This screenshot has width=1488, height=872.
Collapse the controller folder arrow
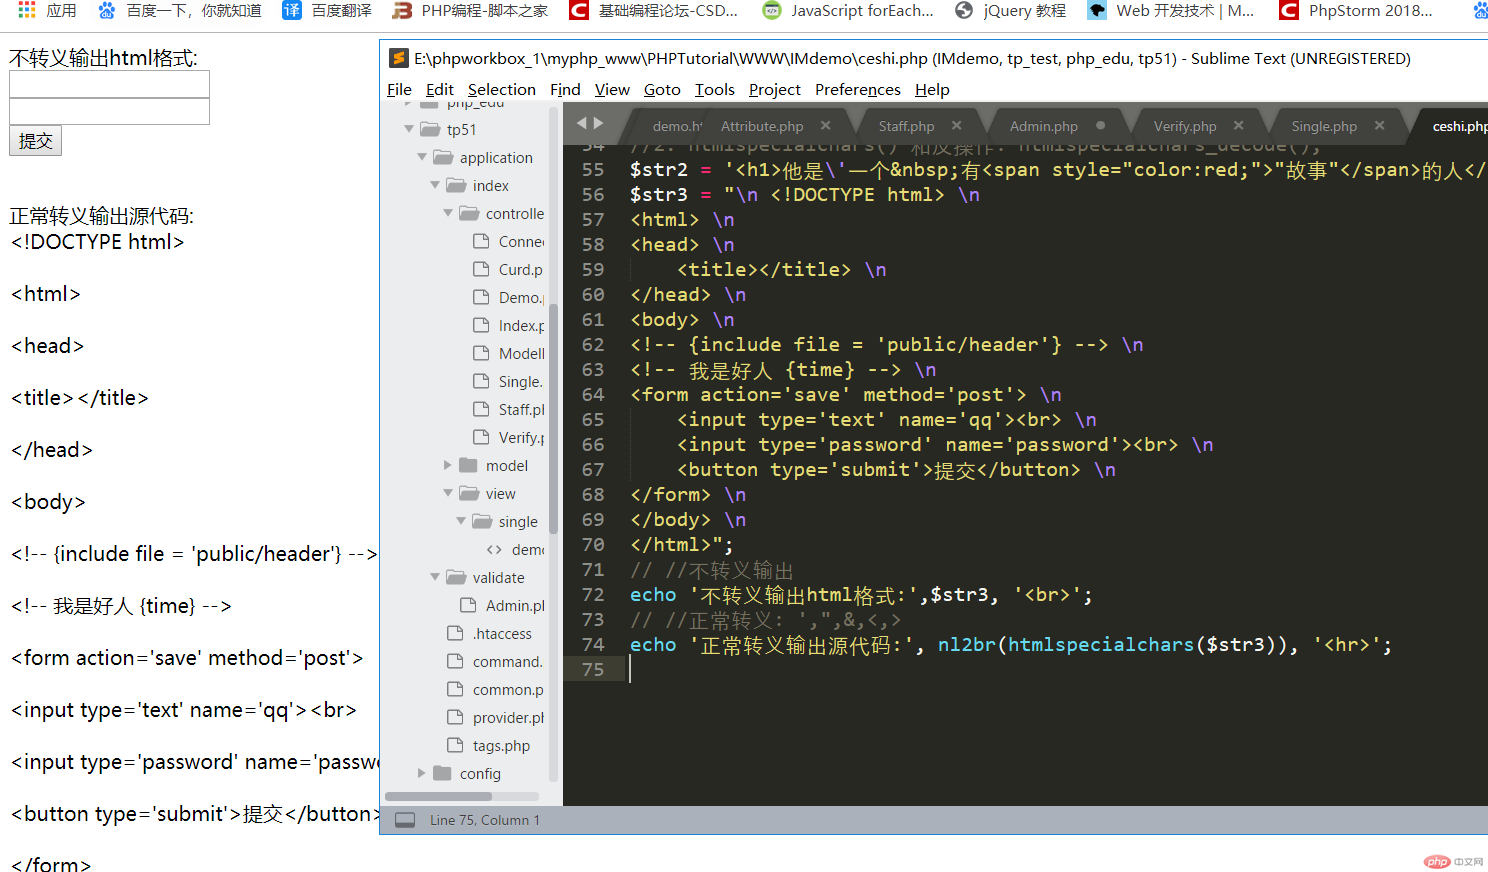pyautogui.click(x=448, y=213)
